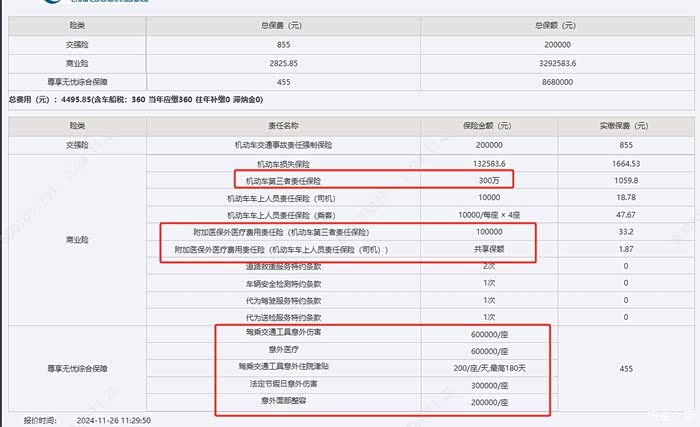Select '机动车车上人员责任保险（司机）' liability name
700x427 pixels.
tap(281, 198)
